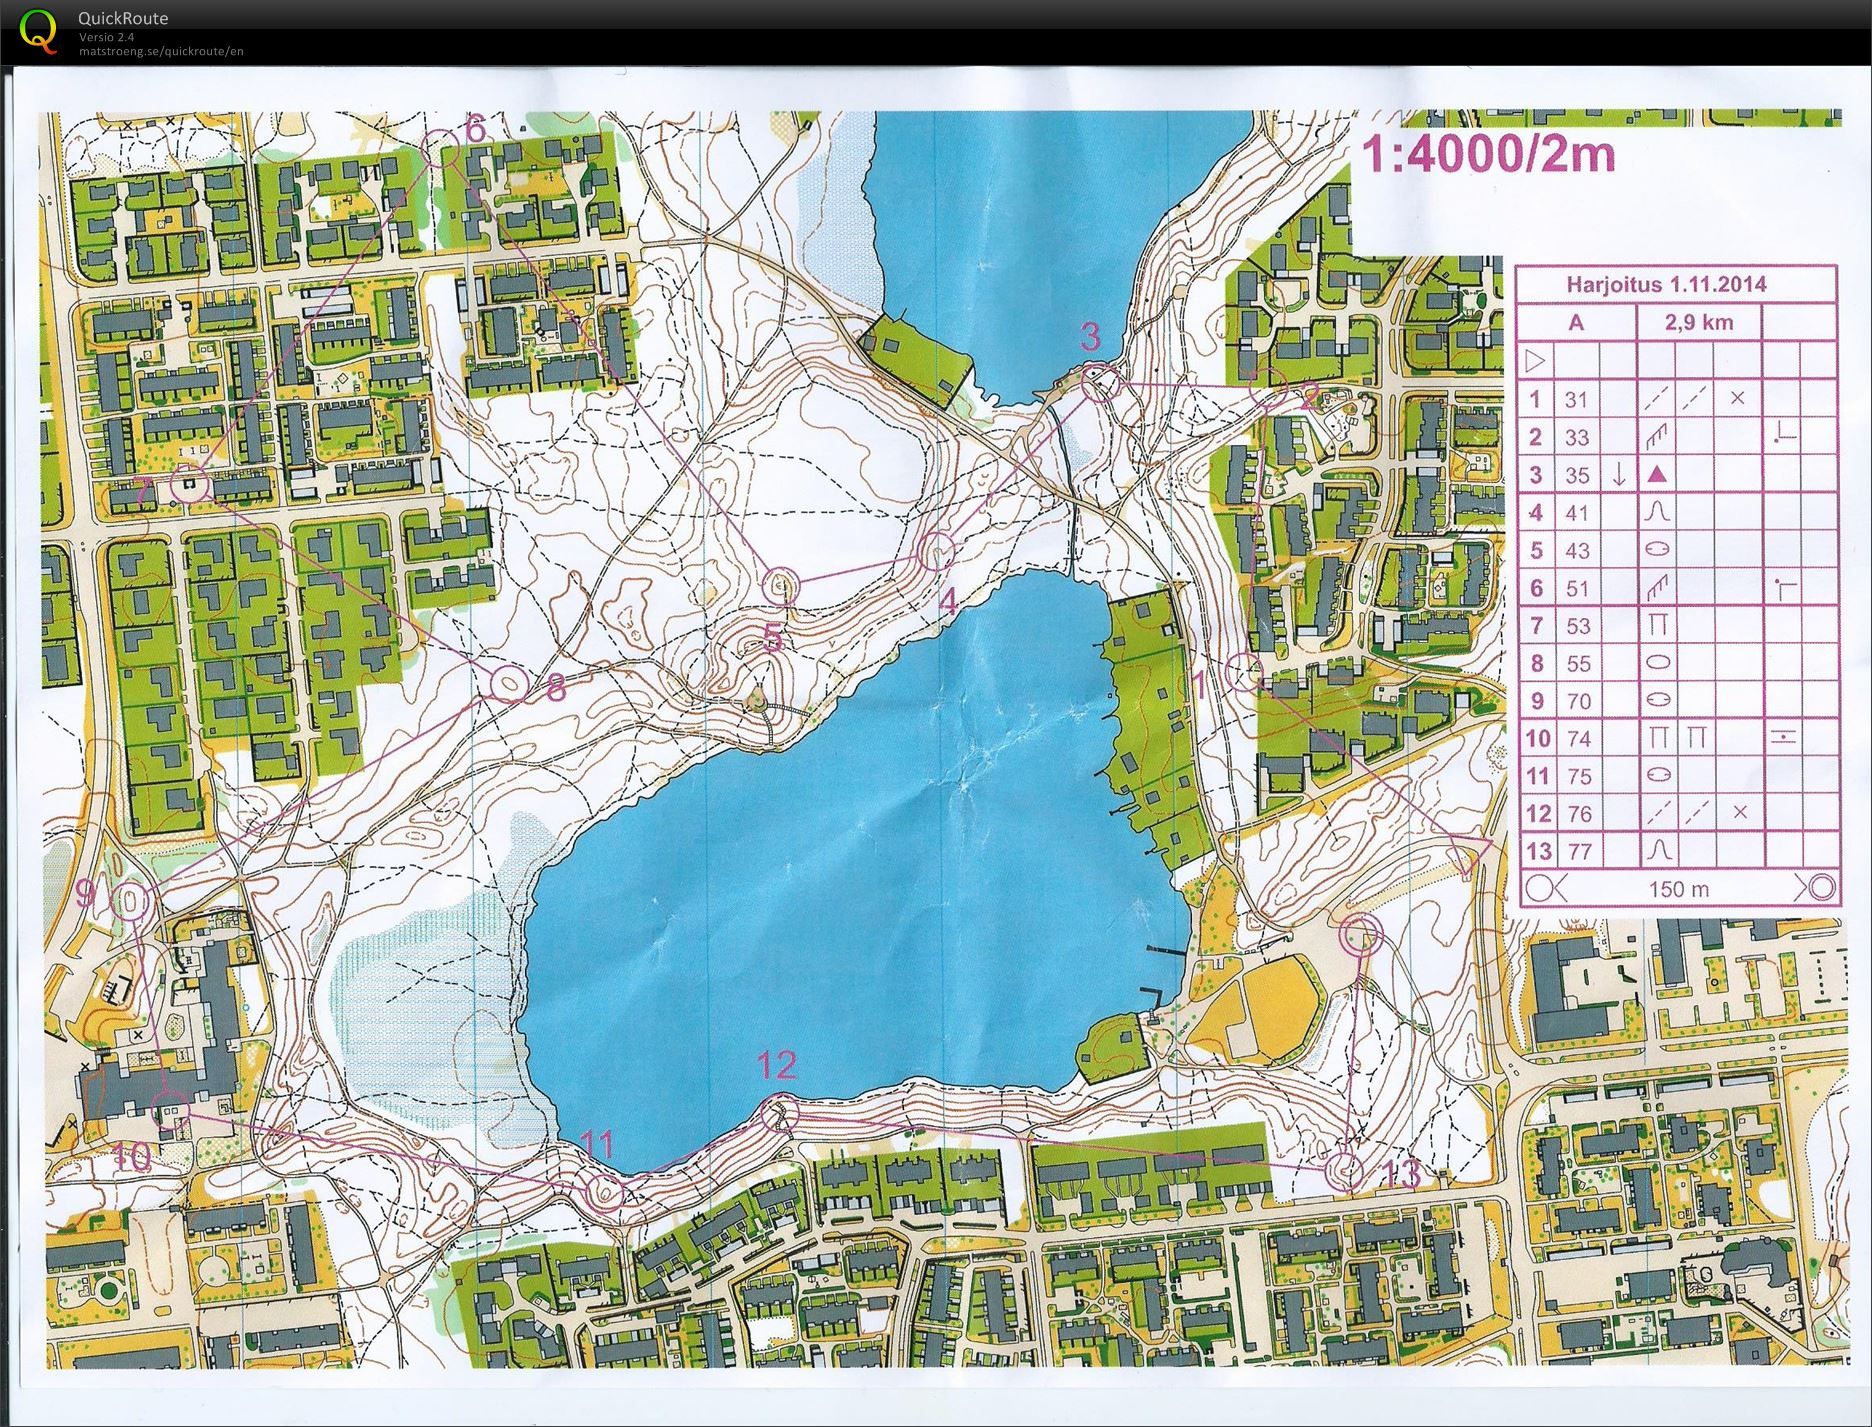
Task: Click control code "51" in the table
Action: click(x=1576, y=588)
